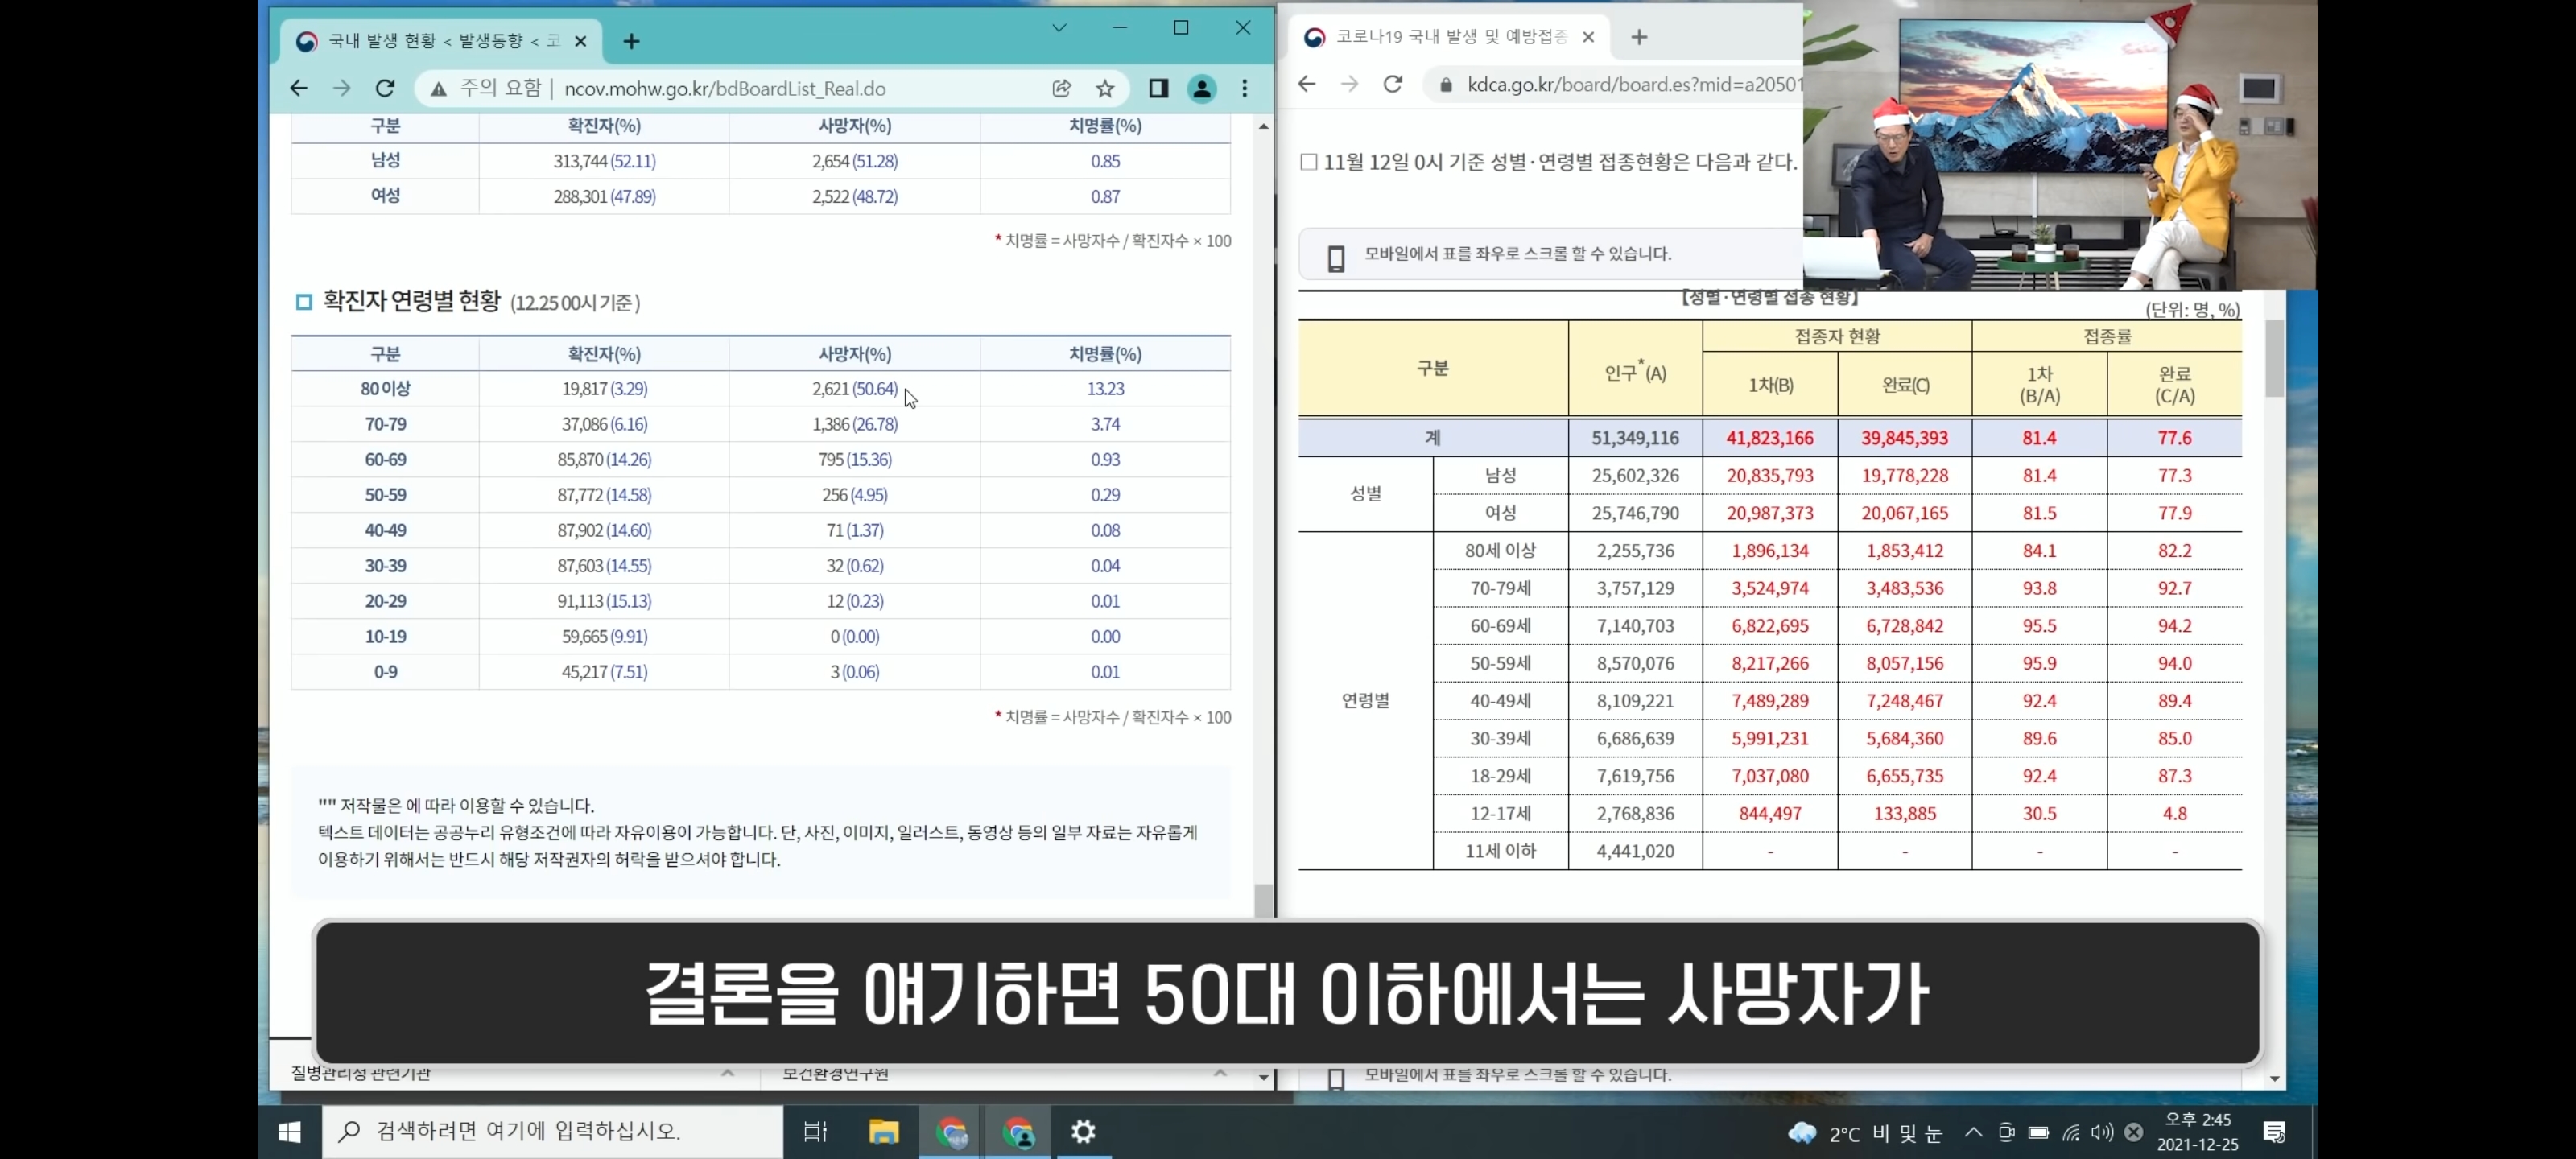This screenshot has width=2576, height=1159.
Task: Expand the 질병관리청 관련기관 footer menu
Action: tap(727, 1073)
